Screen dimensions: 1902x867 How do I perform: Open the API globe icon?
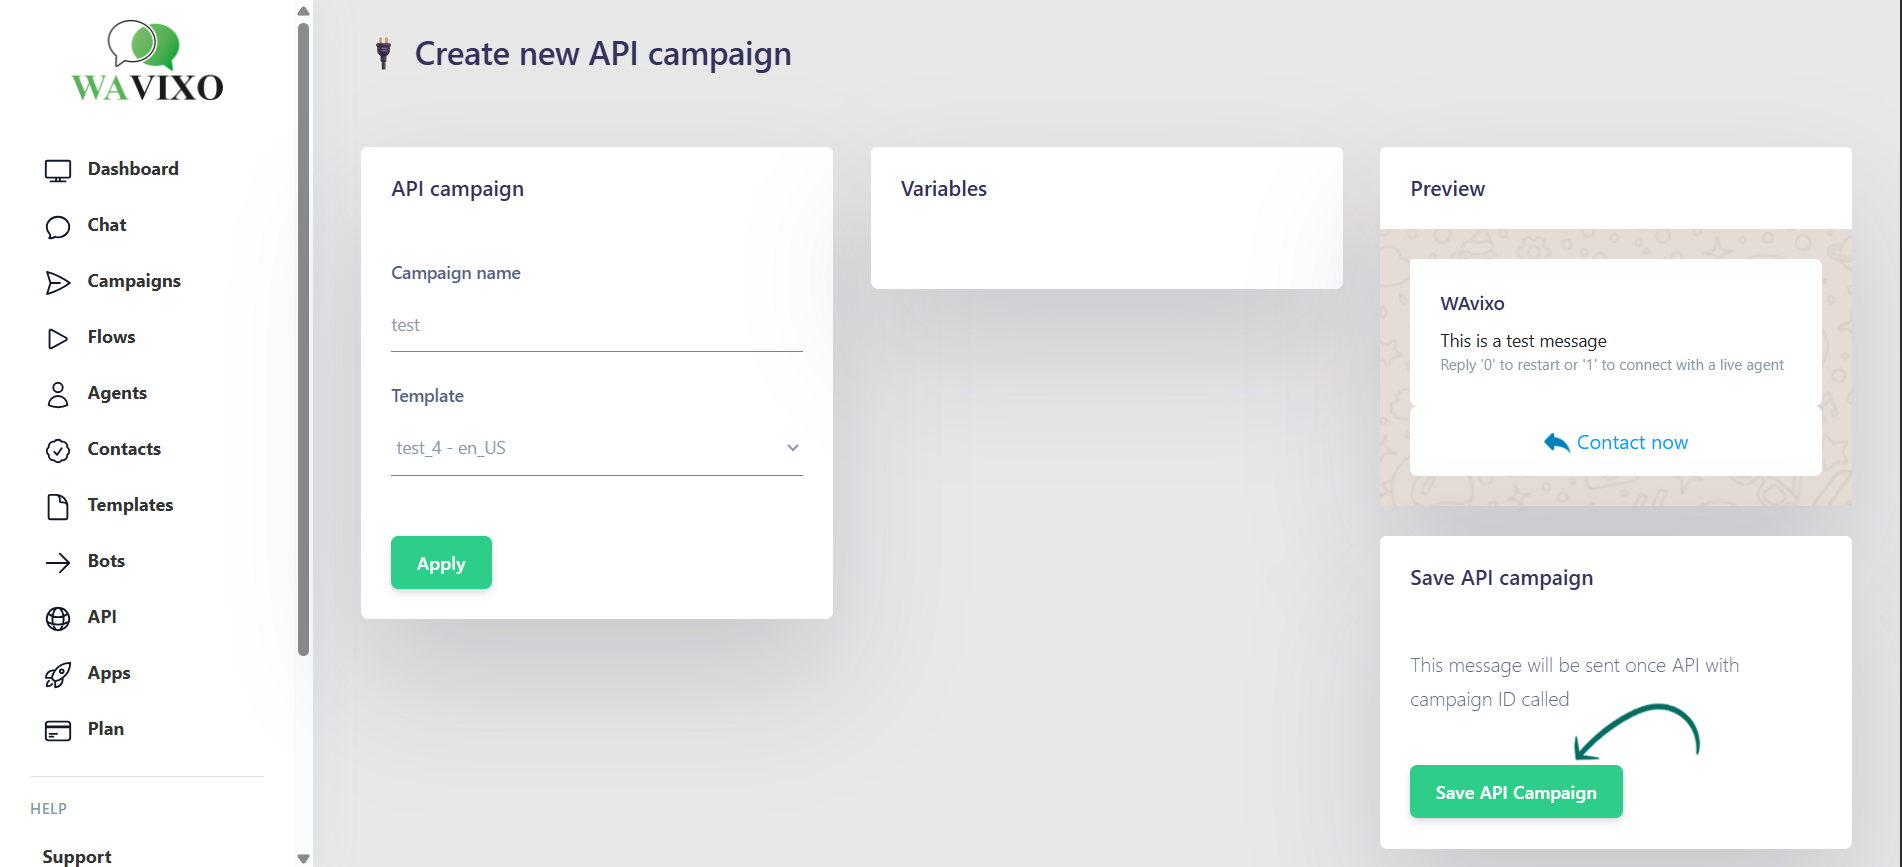click(x=58, y=619)
